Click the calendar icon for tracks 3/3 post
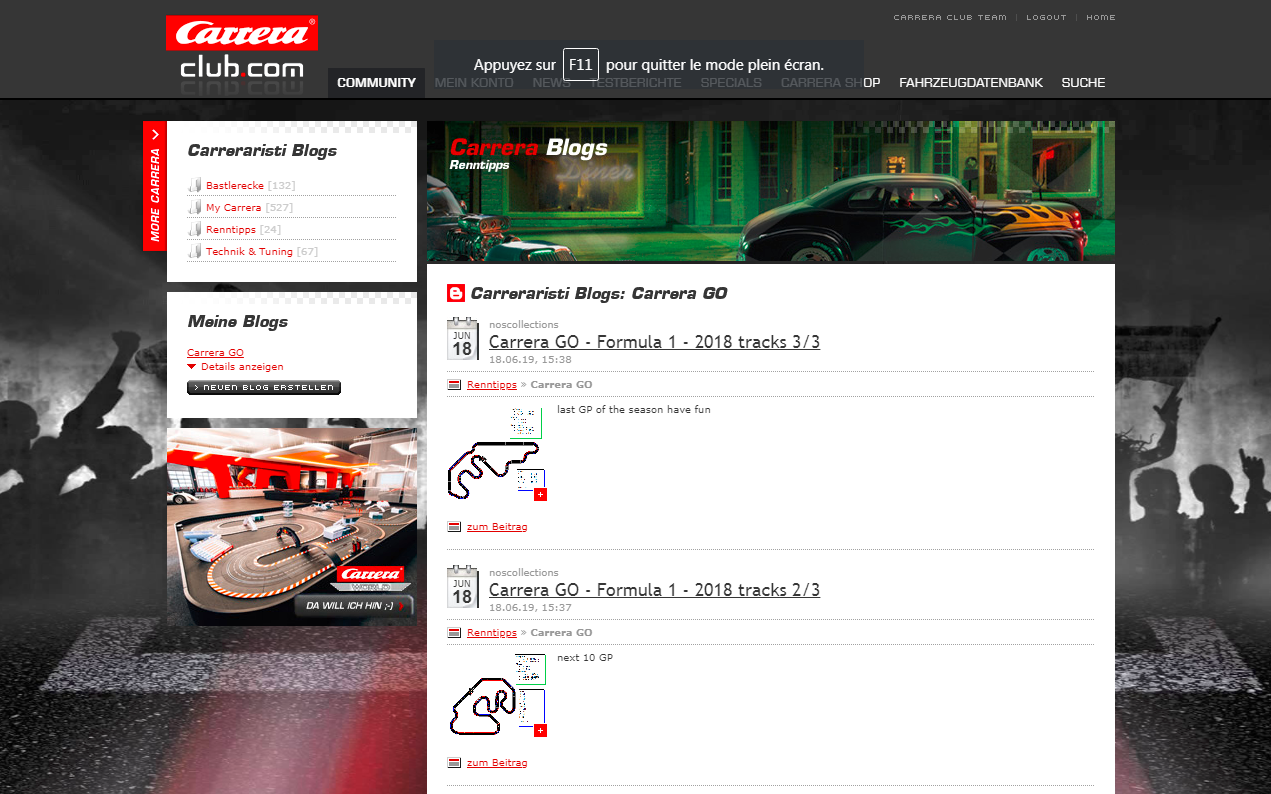The height and width of the screenshot is (794, 1271). tap(462, 339)
